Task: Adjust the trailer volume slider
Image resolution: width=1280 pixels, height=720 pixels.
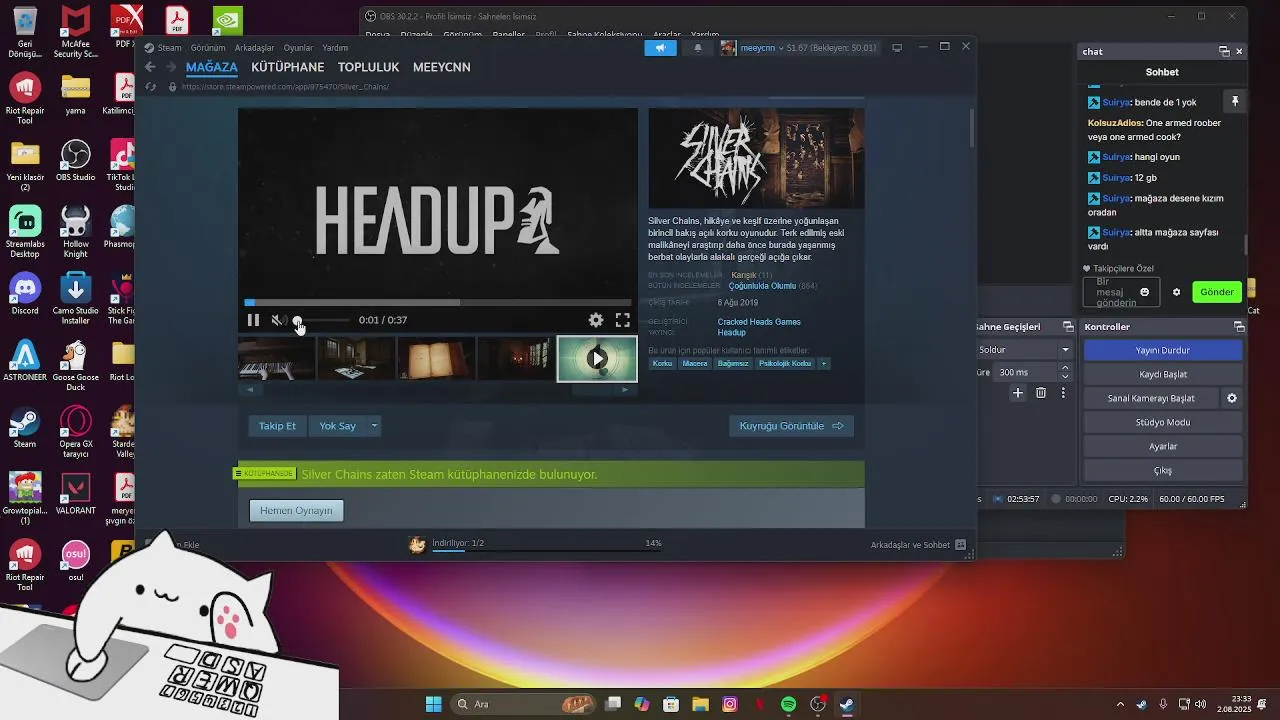Action: 322,320
